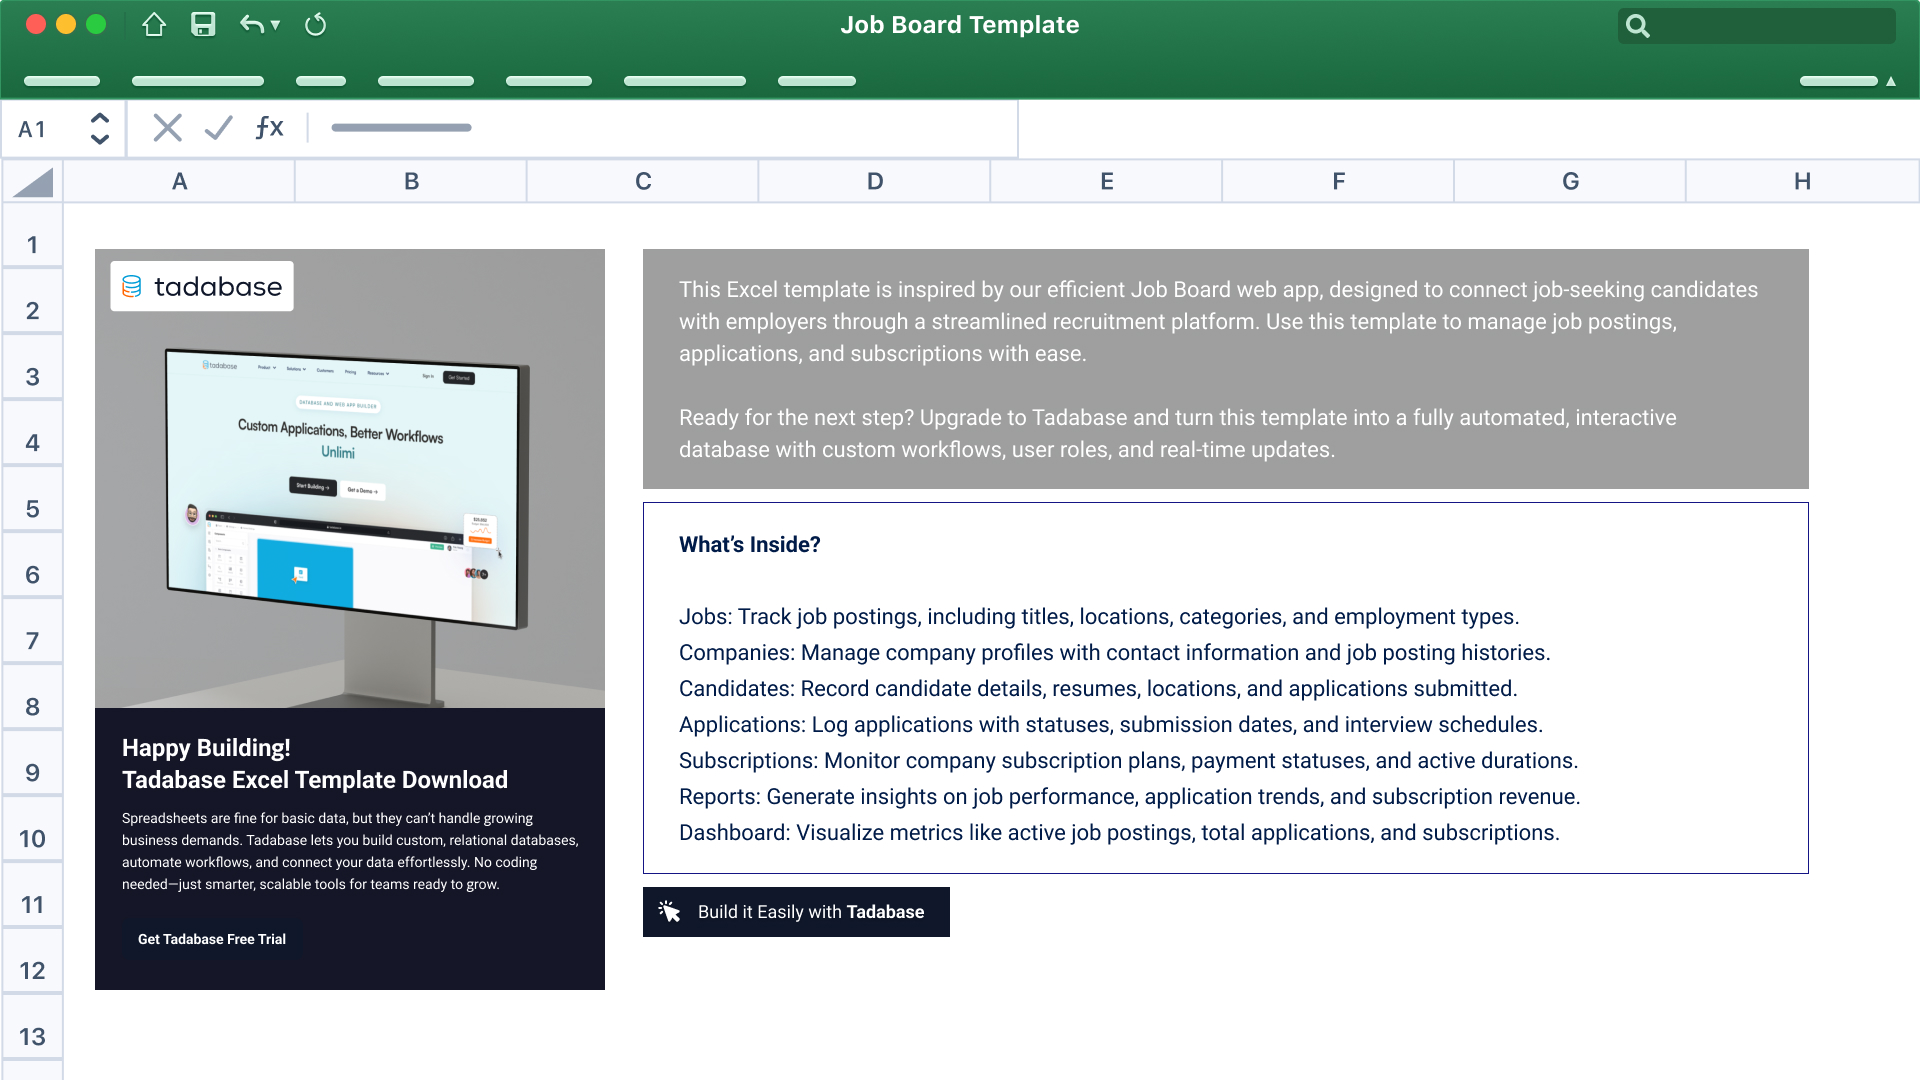Click the Home icon in title bar
This screenshot has height=1080, width=1920.
click(154, 25)
